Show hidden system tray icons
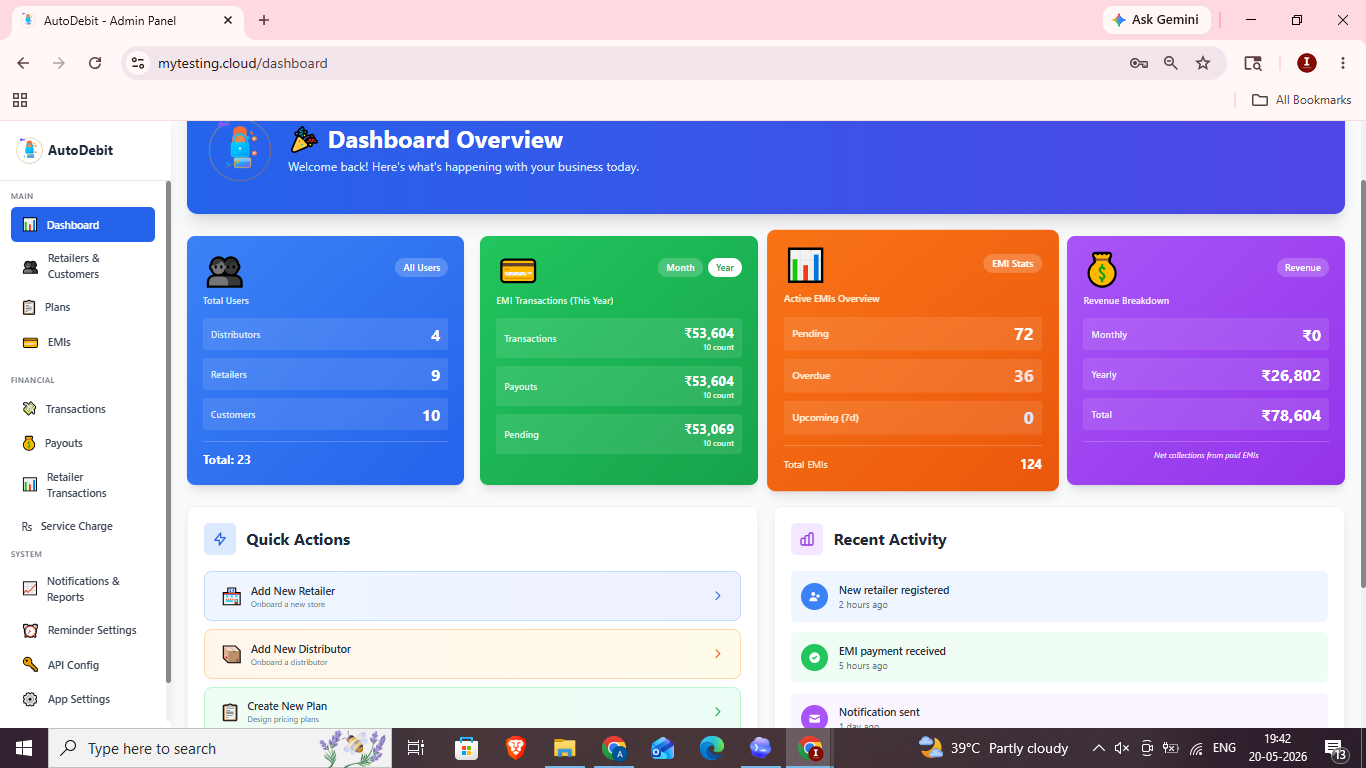This screenshot has height=768, width=1366. pos(1098,748)
